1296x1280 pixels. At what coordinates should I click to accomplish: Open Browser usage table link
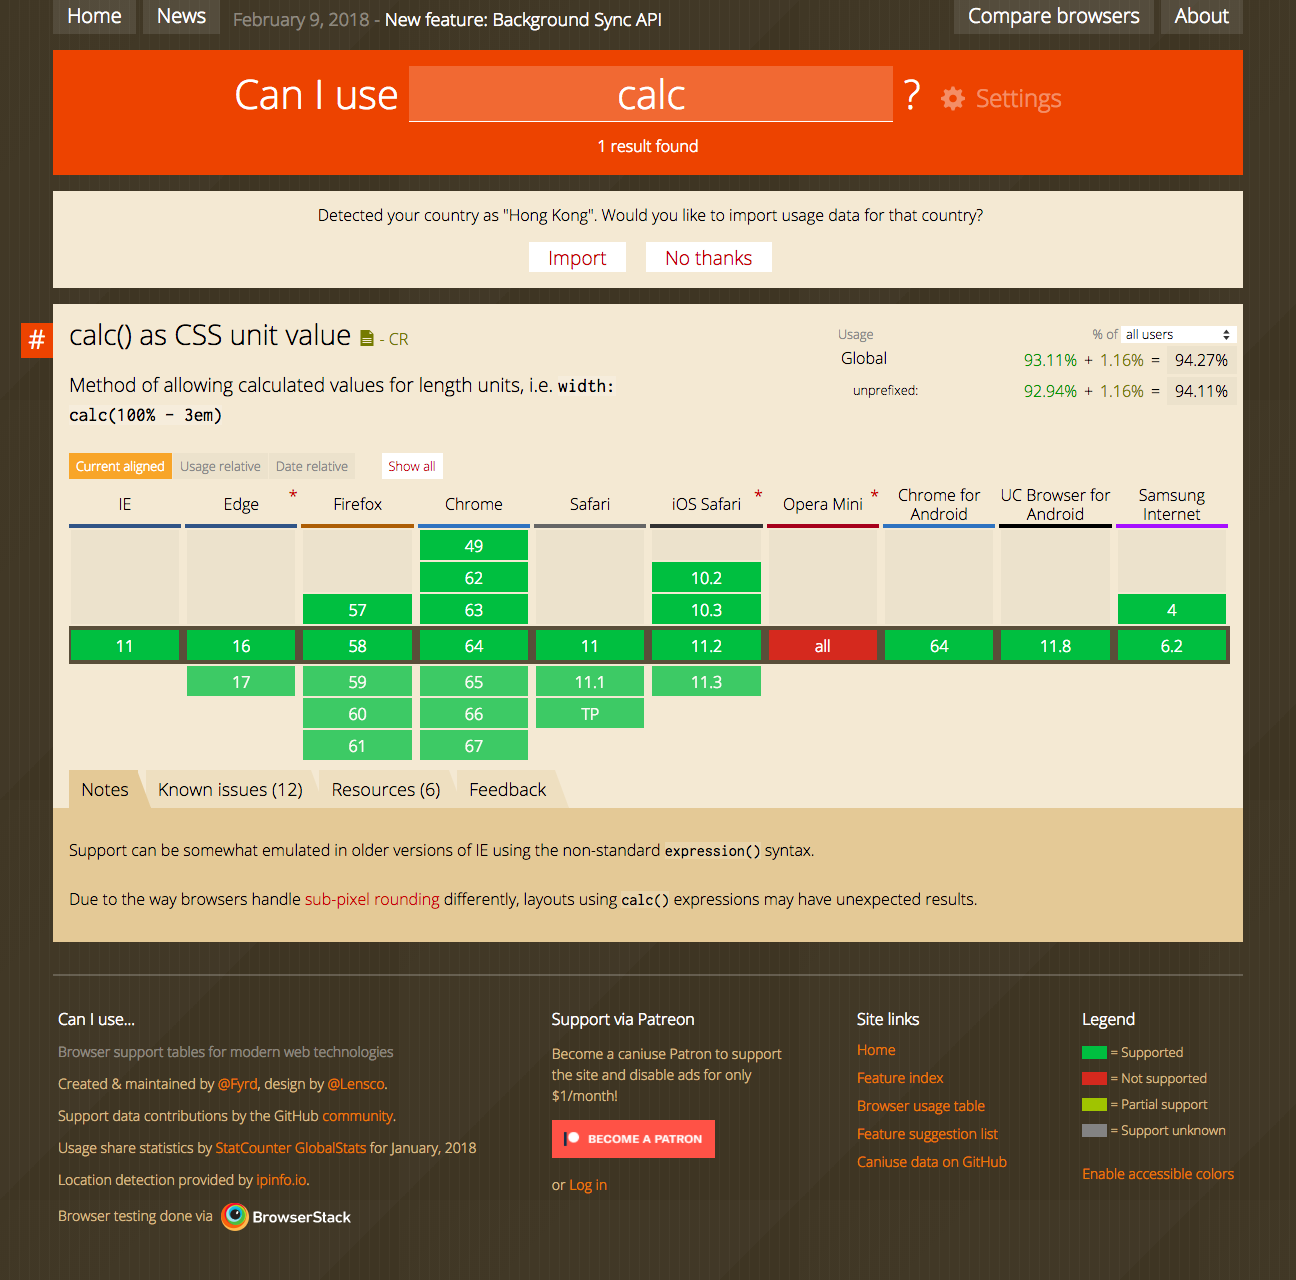coord(921,1106)
